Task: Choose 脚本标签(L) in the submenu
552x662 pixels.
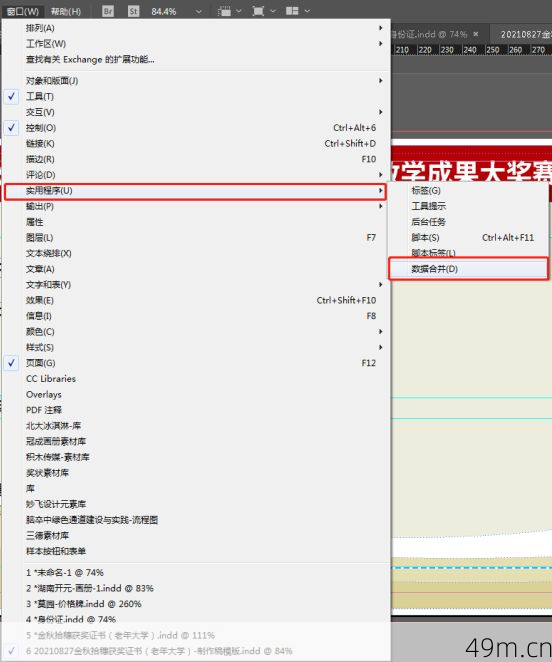Action: (468, 252)
